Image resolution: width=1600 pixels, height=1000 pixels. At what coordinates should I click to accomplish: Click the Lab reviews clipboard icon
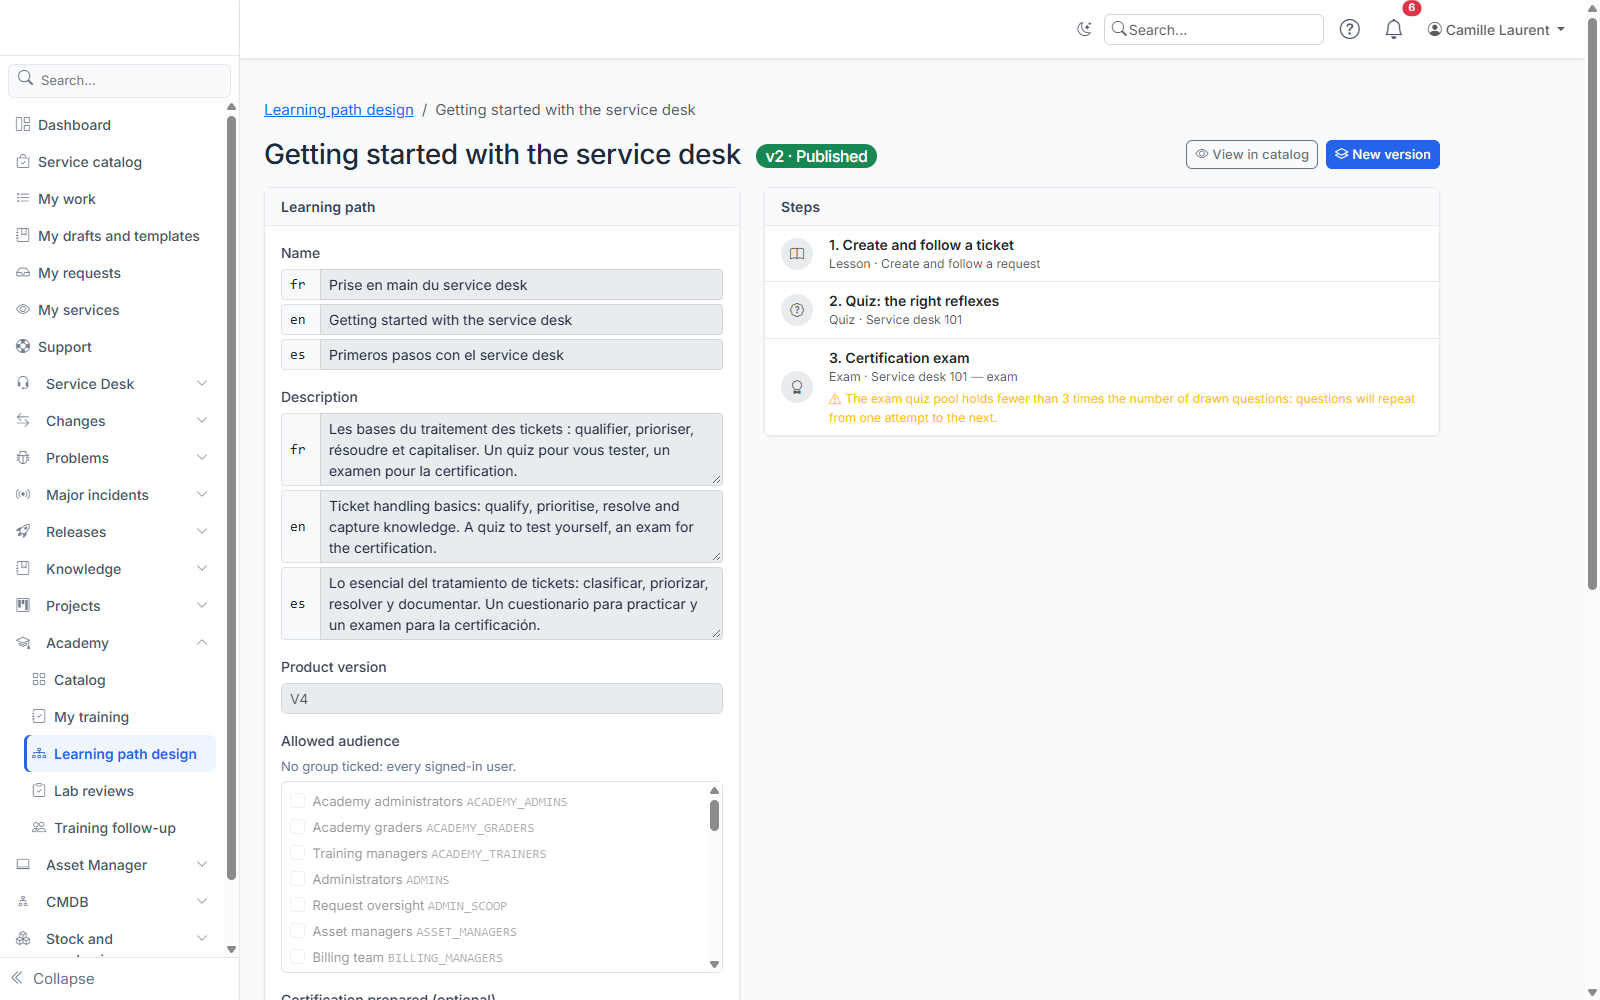point(39,791)
